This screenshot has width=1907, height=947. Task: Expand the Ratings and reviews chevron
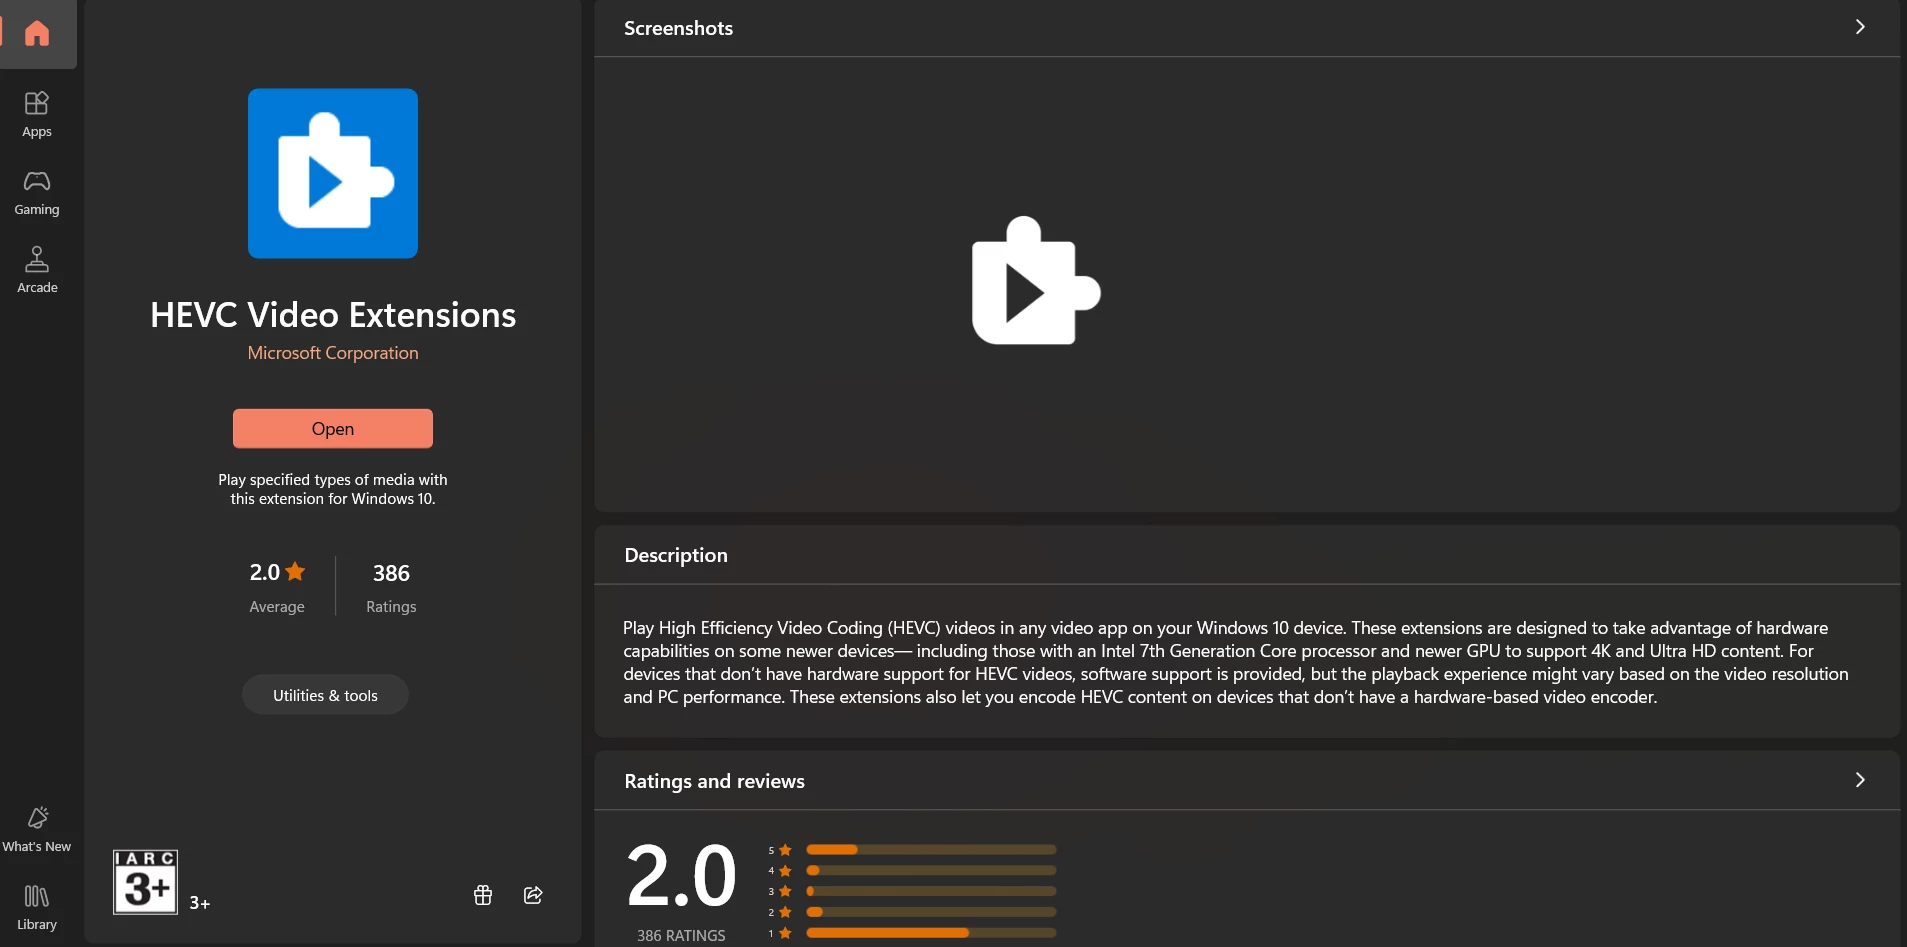tap(1860, 780)
